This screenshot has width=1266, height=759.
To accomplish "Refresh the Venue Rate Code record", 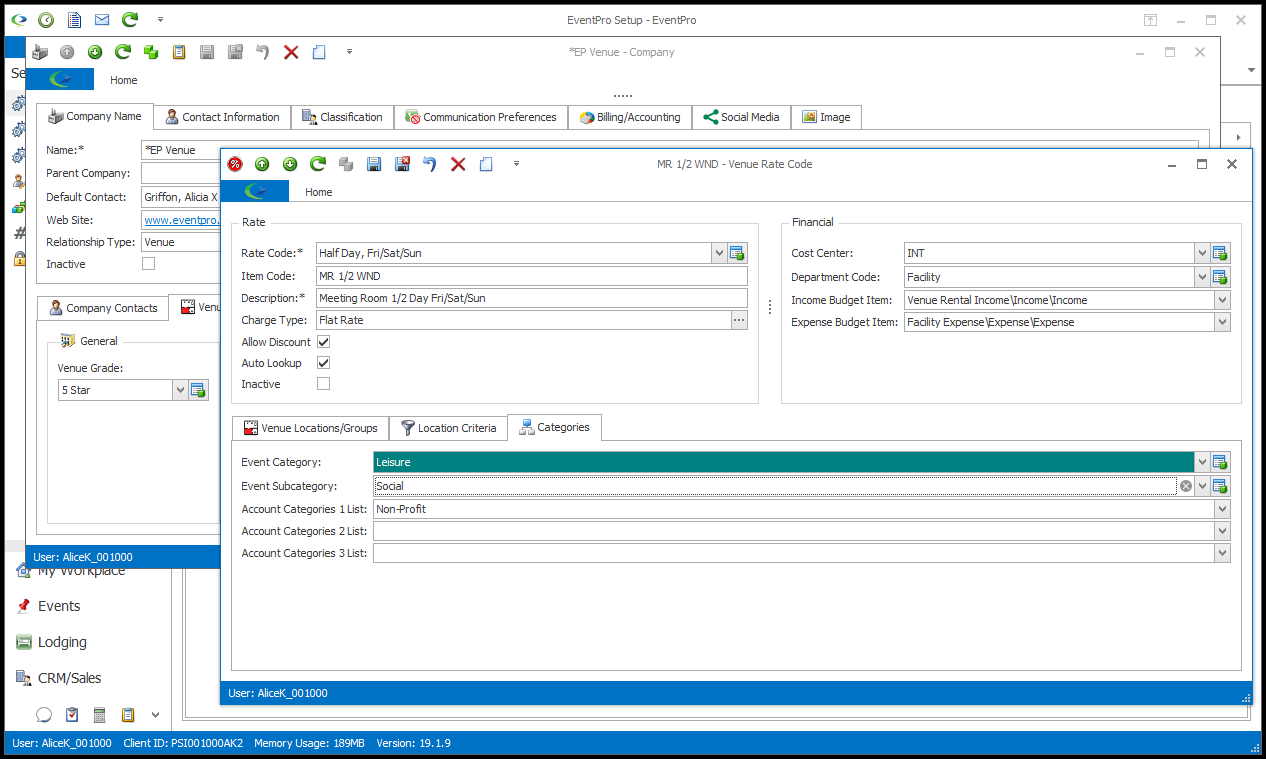I will pos(318,164).
